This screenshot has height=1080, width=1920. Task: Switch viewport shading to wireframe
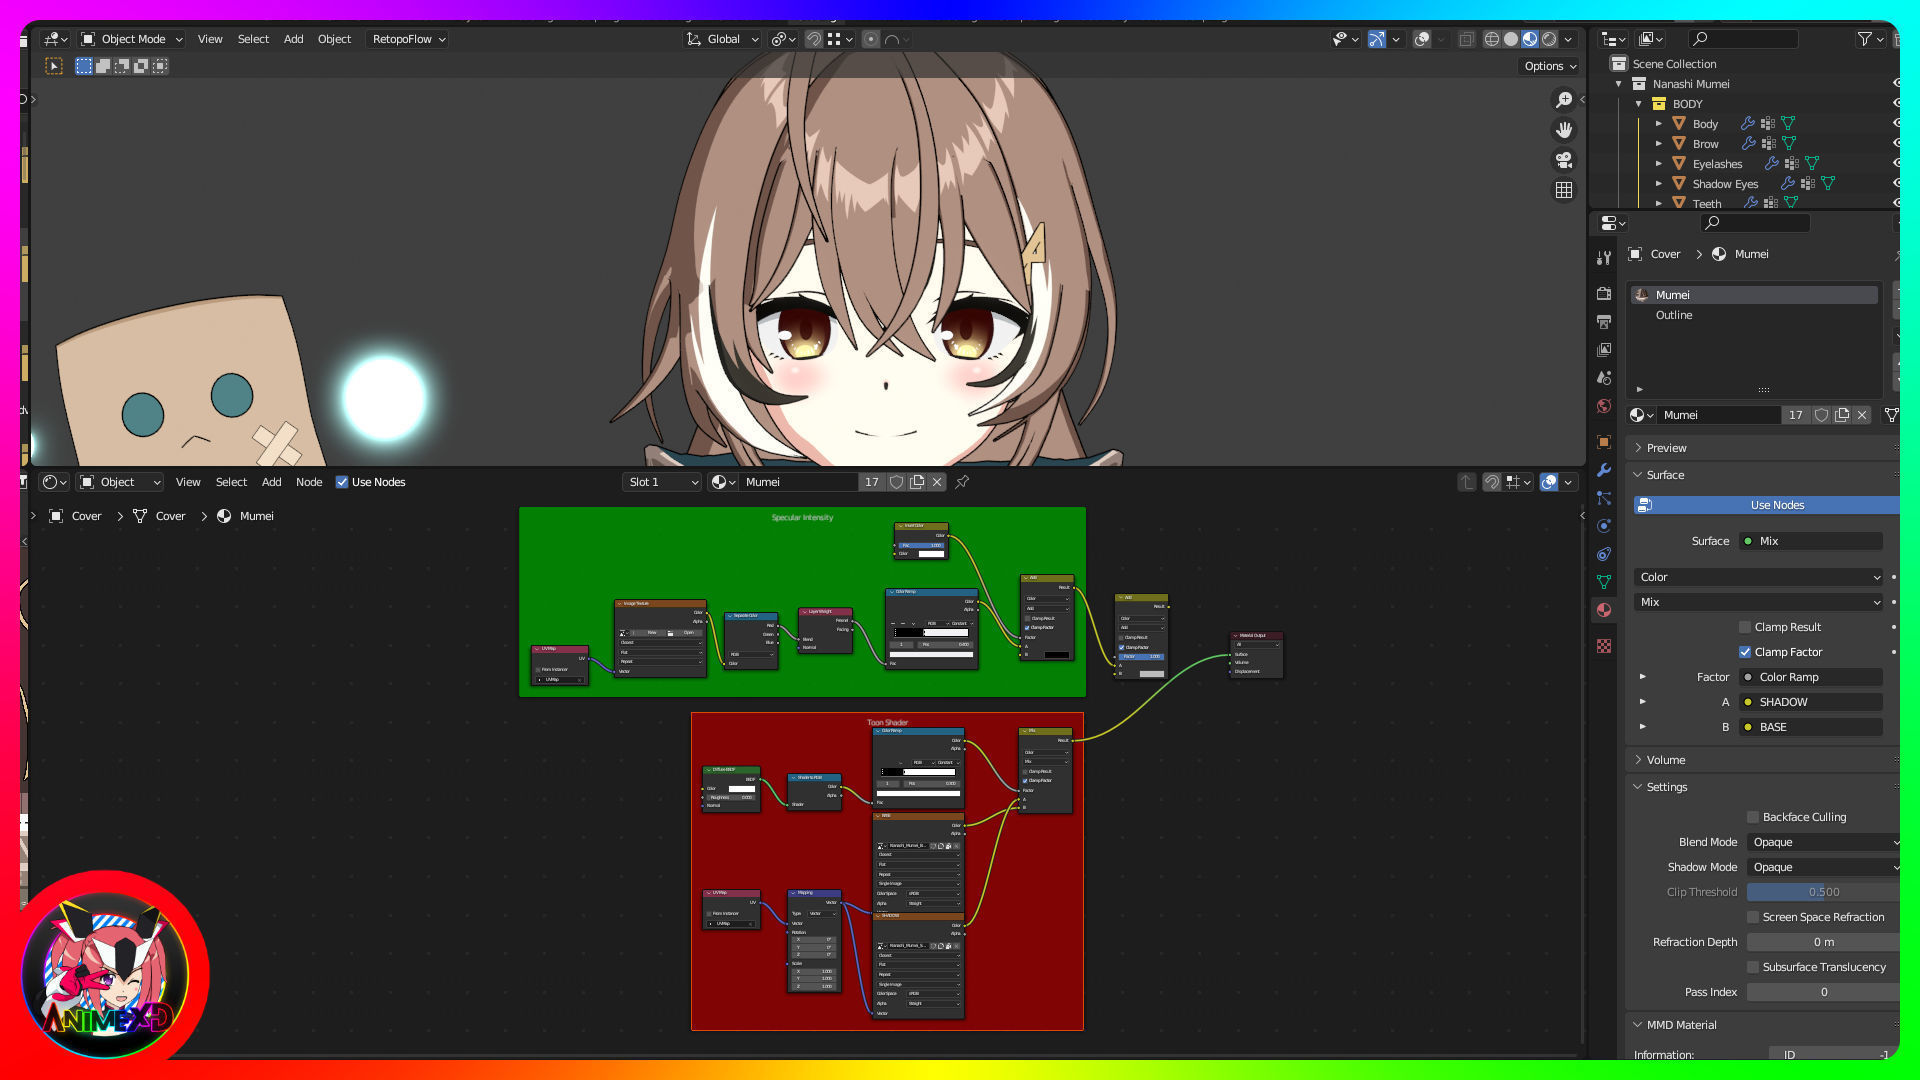click(1491, 39)
